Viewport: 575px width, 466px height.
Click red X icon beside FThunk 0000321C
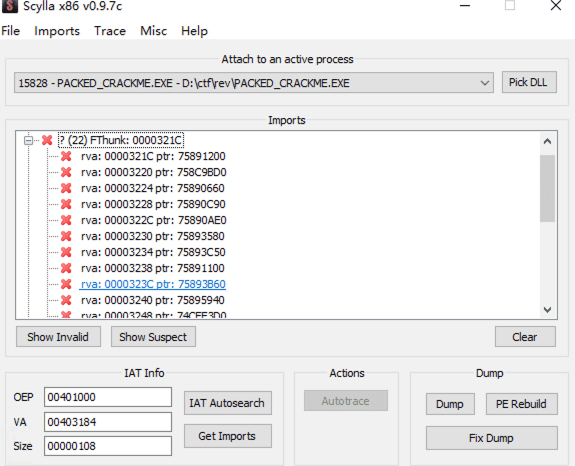click(47, 140)
